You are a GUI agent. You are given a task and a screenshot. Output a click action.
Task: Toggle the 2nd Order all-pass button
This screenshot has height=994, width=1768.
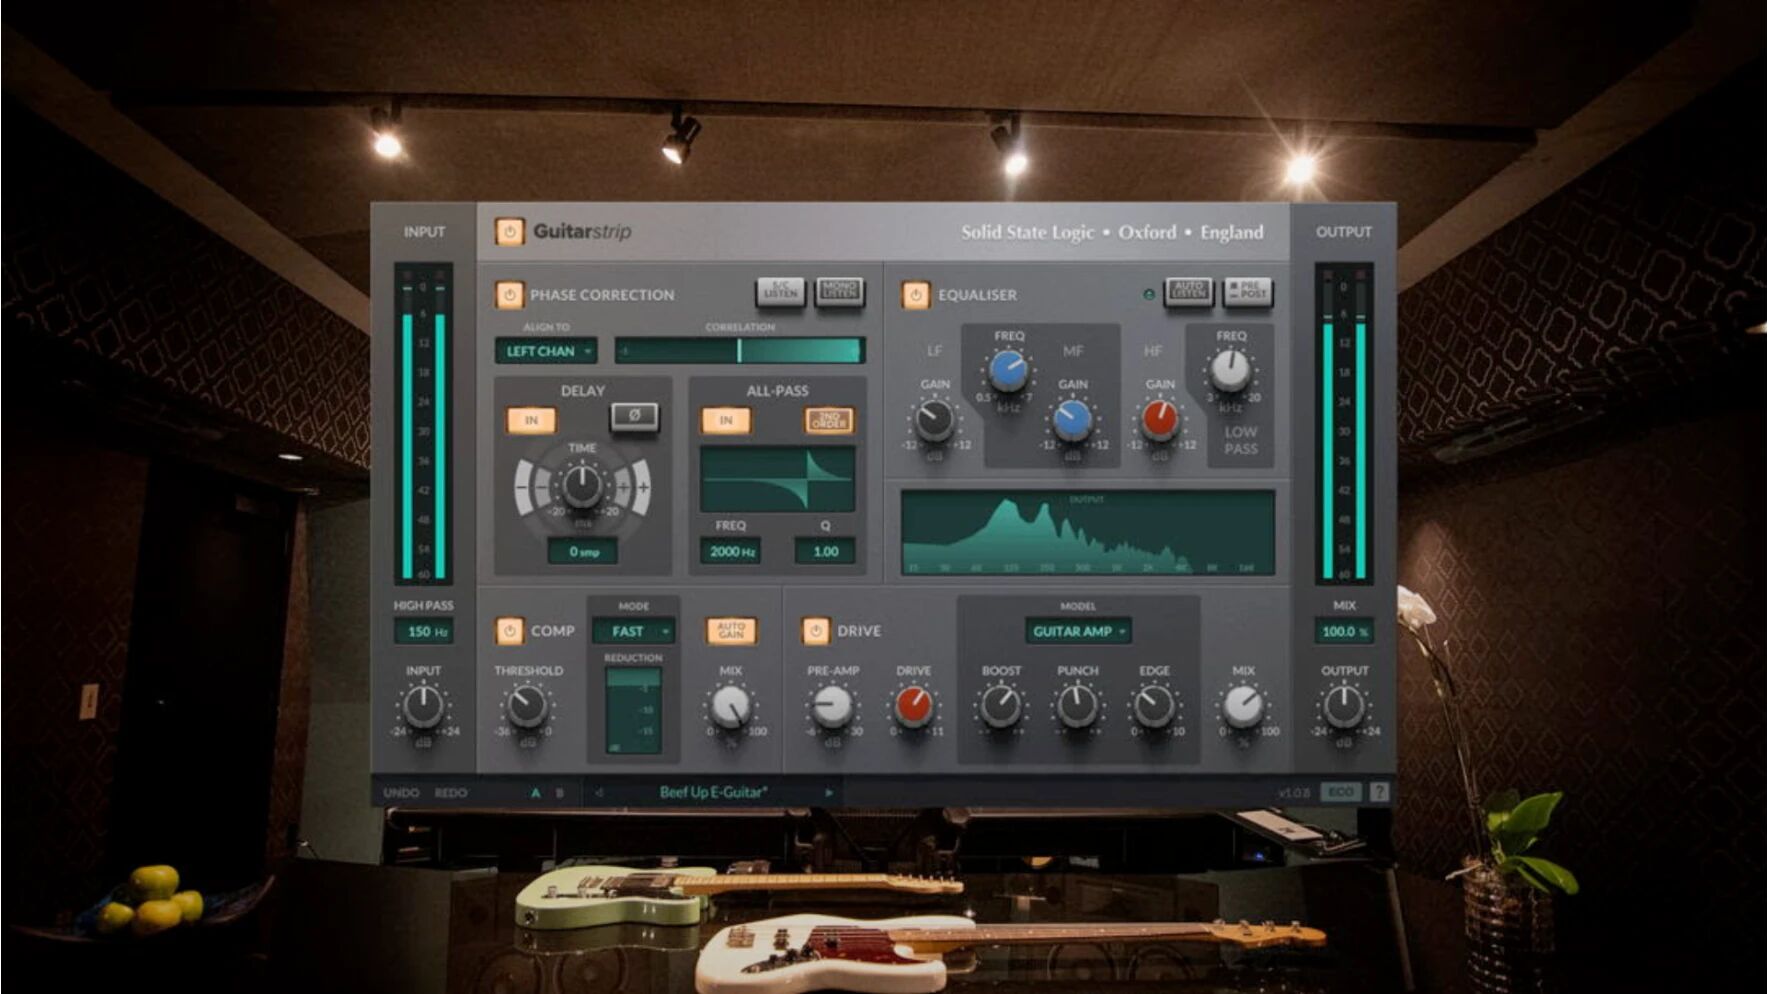click(829, 420)
